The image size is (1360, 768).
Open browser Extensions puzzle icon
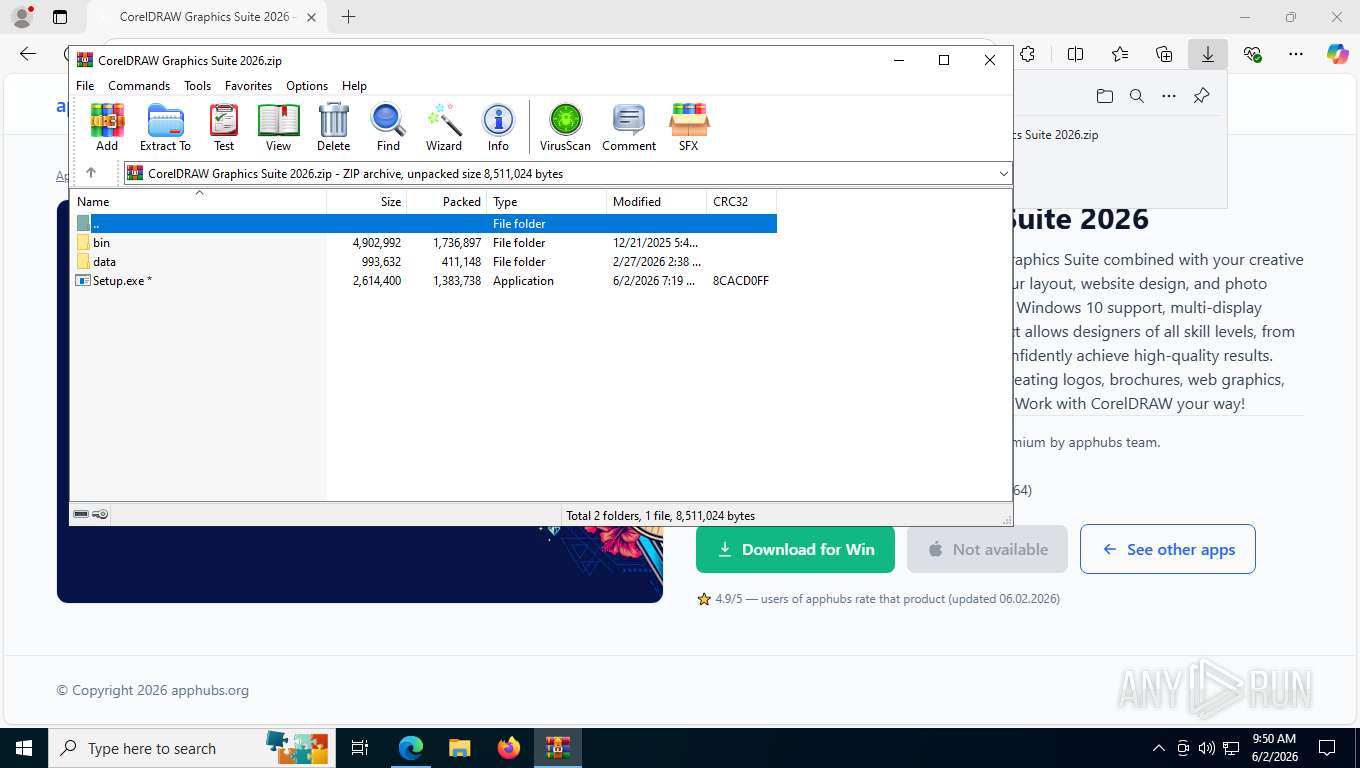pyautogui.click(x=1027, y=54)
